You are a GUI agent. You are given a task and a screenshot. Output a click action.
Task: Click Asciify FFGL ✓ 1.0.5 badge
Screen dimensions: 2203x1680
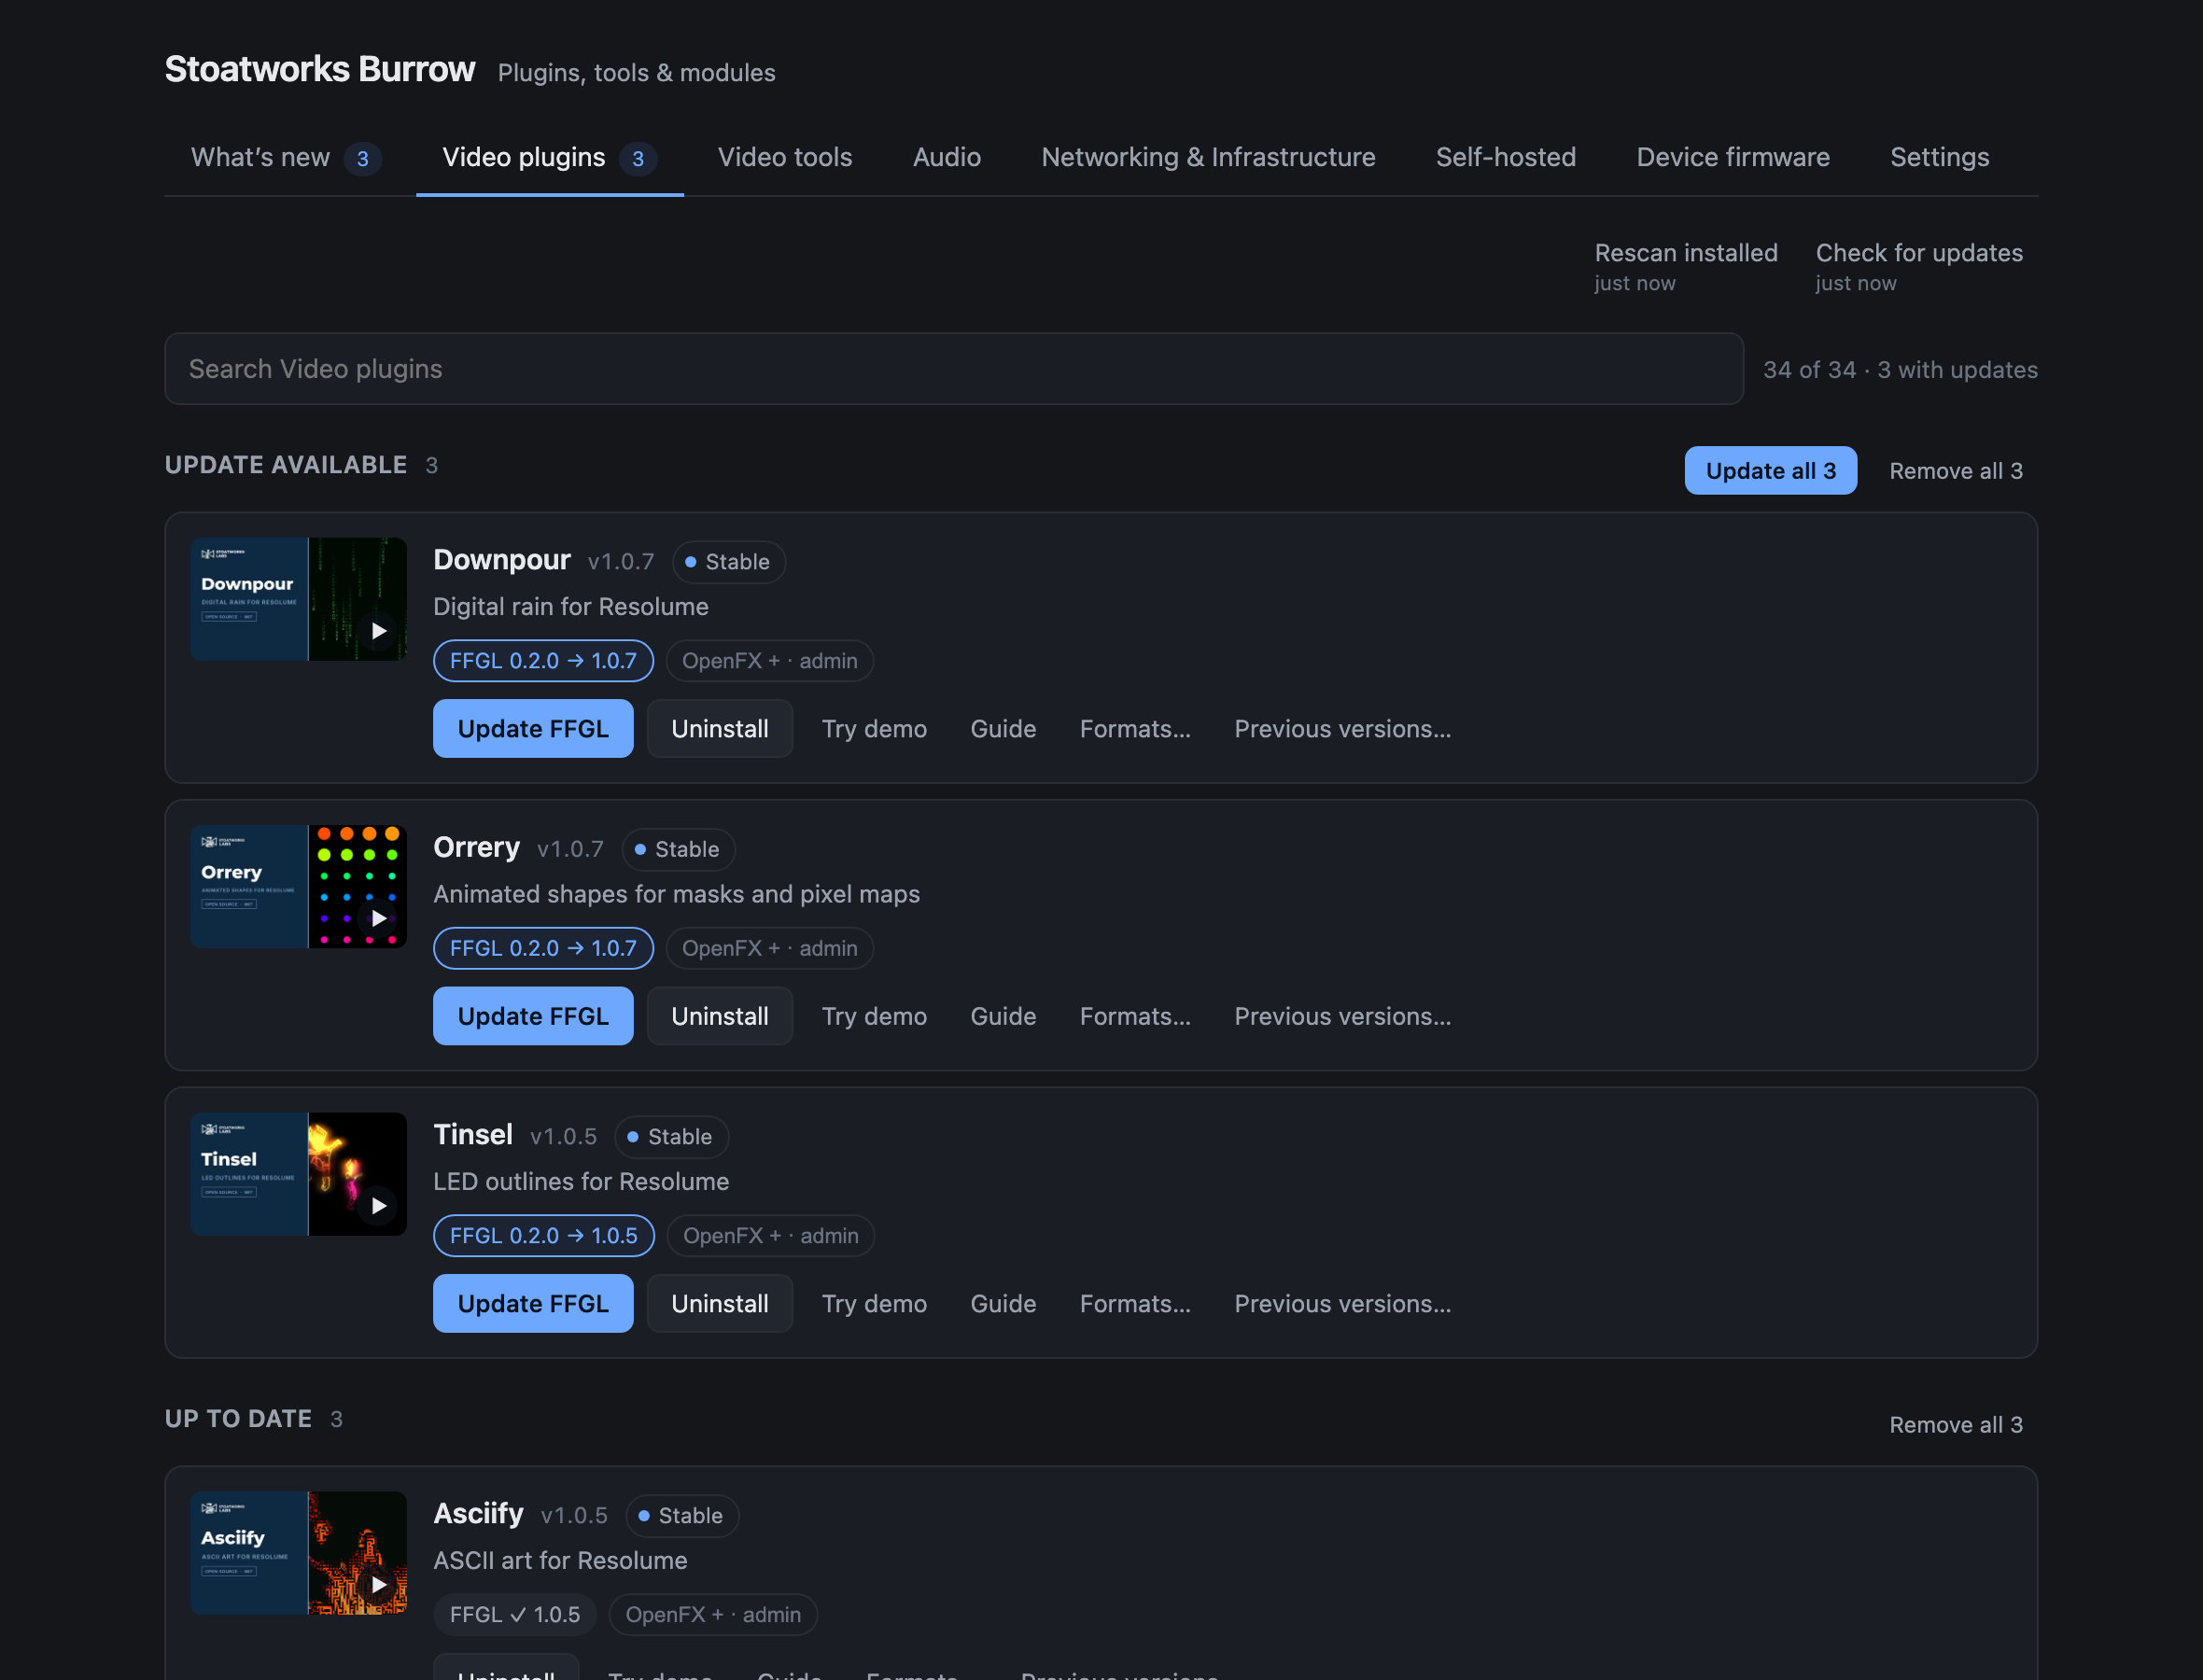pos(514,1615)
